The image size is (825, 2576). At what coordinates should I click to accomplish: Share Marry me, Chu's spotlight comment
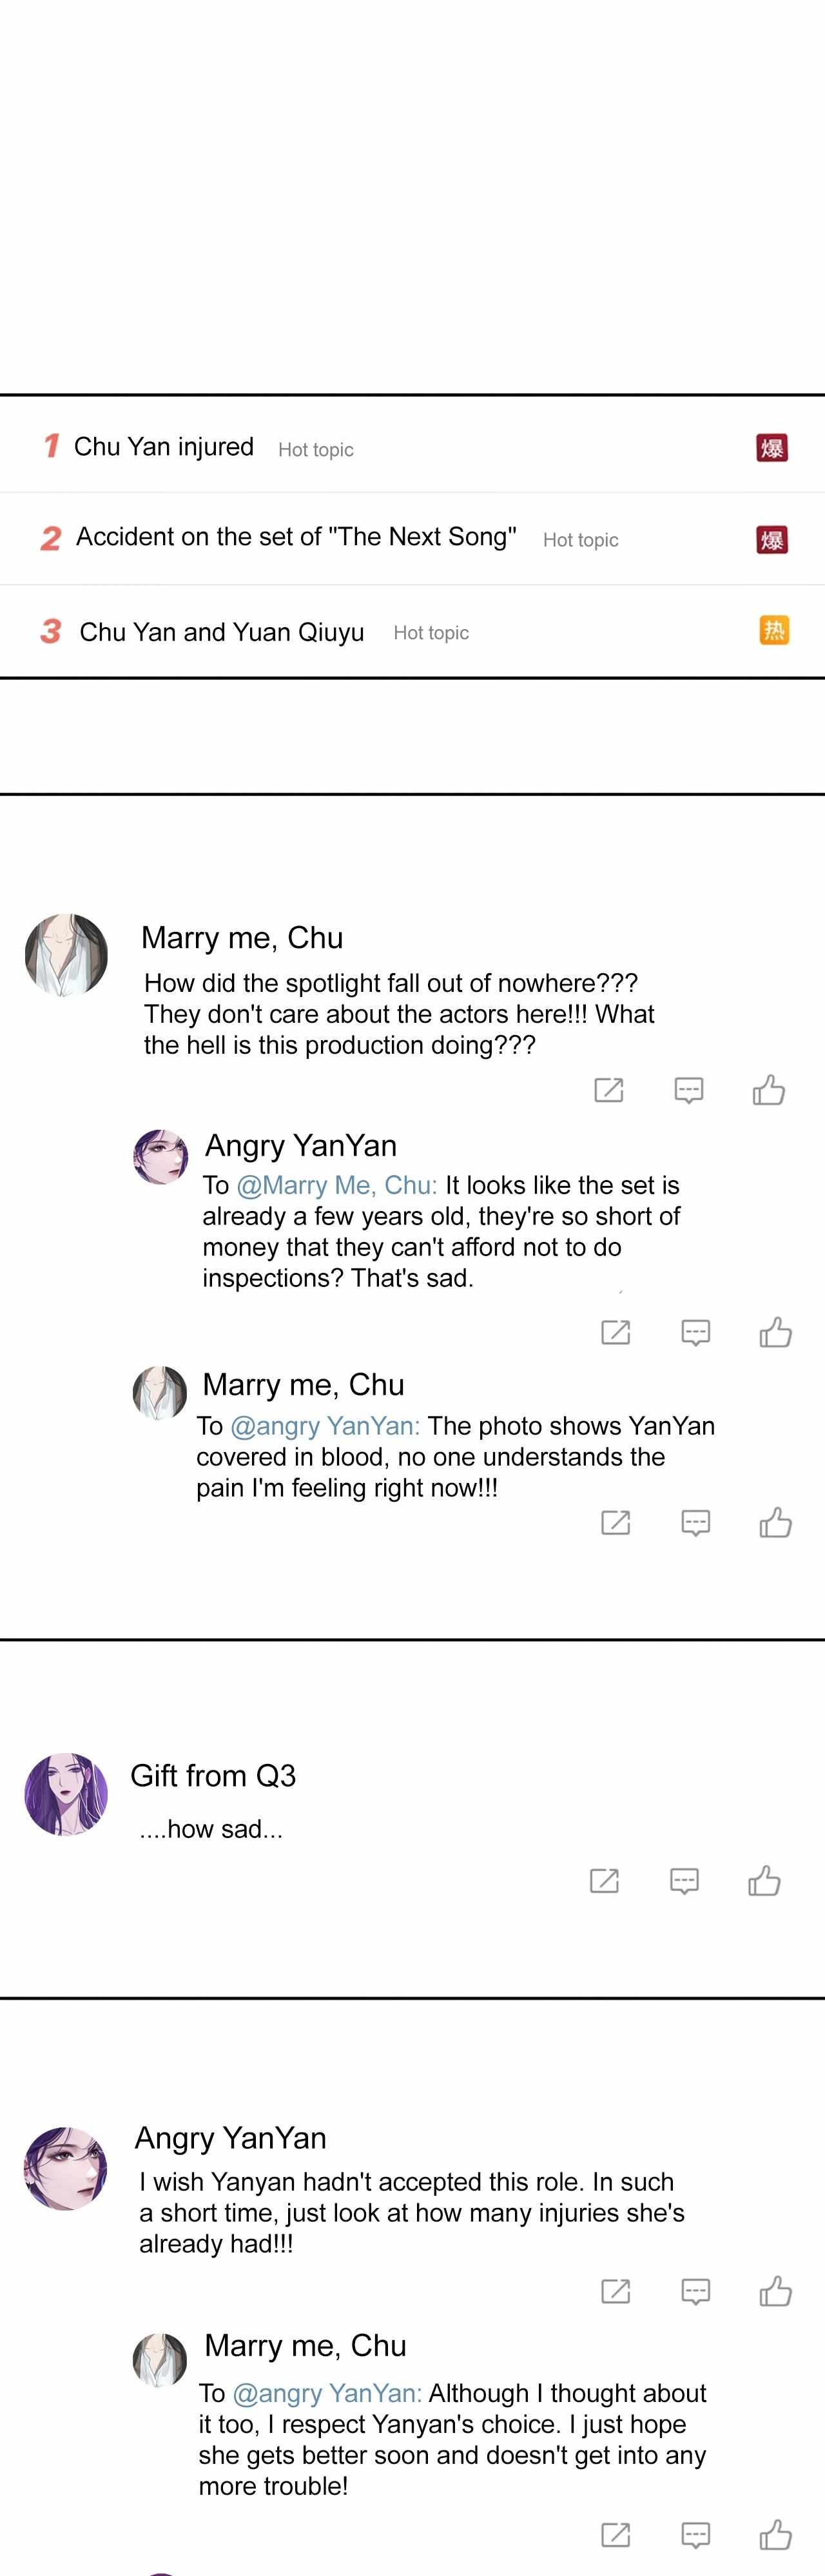[608, 1090]
